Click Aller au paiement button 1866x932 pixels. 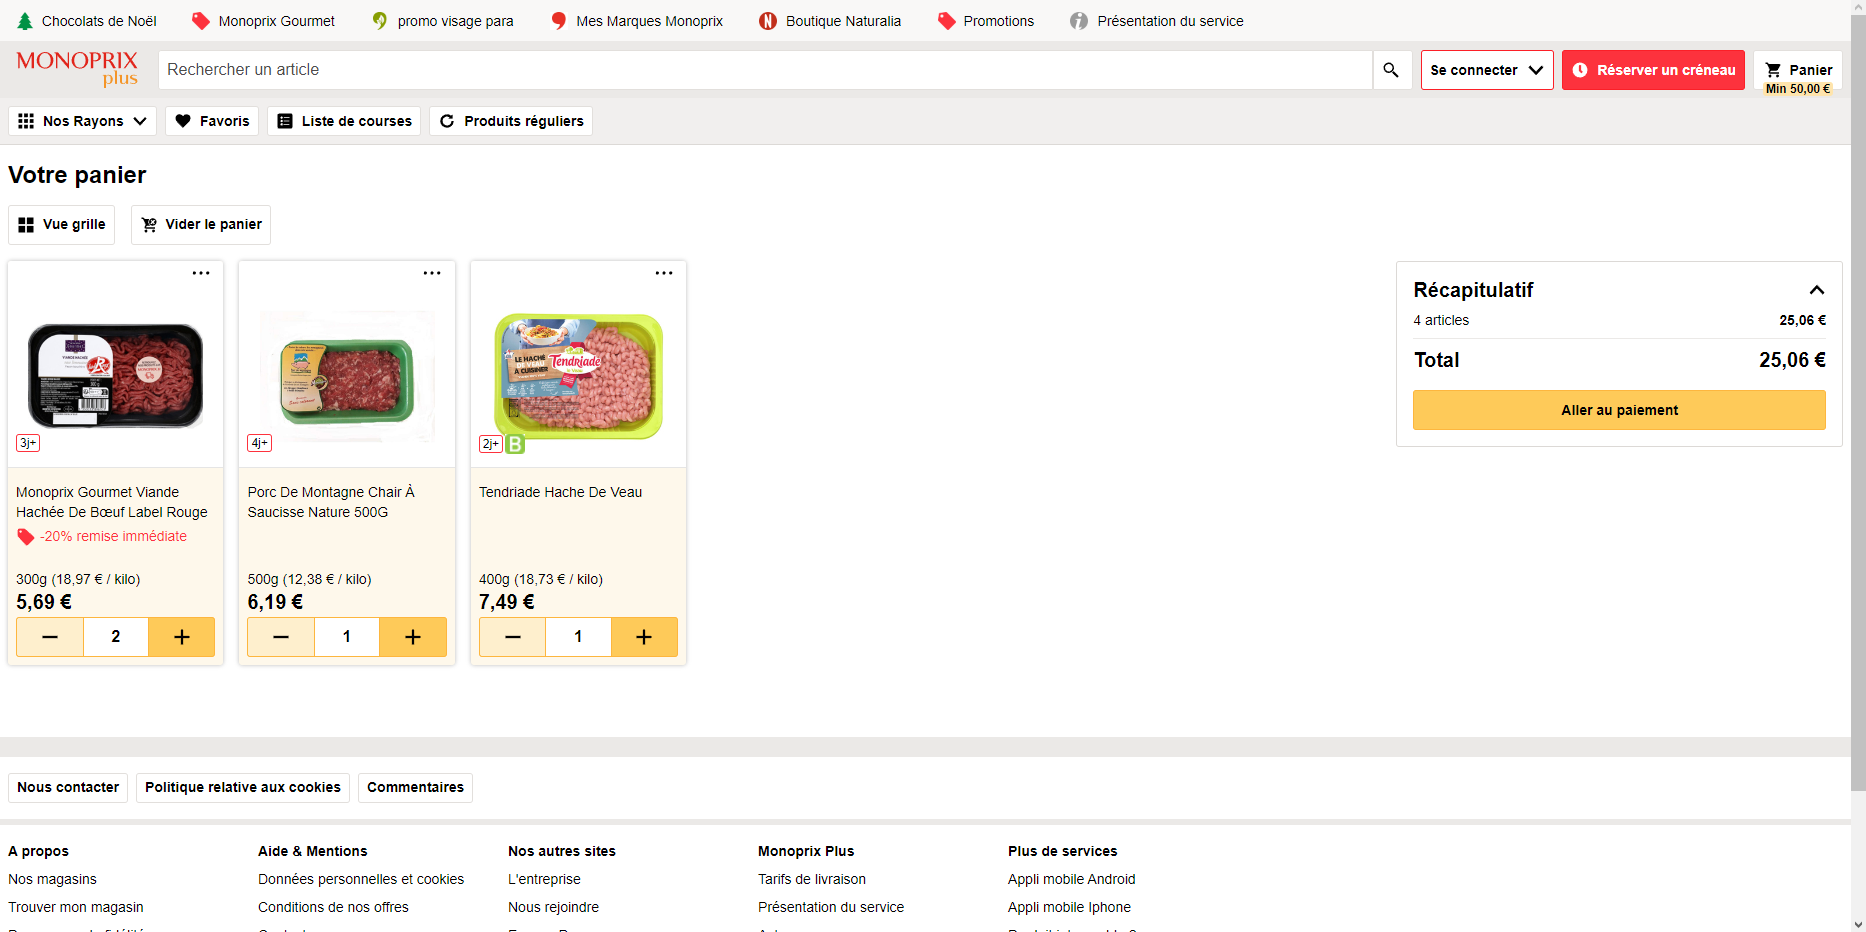(1619, 410)
